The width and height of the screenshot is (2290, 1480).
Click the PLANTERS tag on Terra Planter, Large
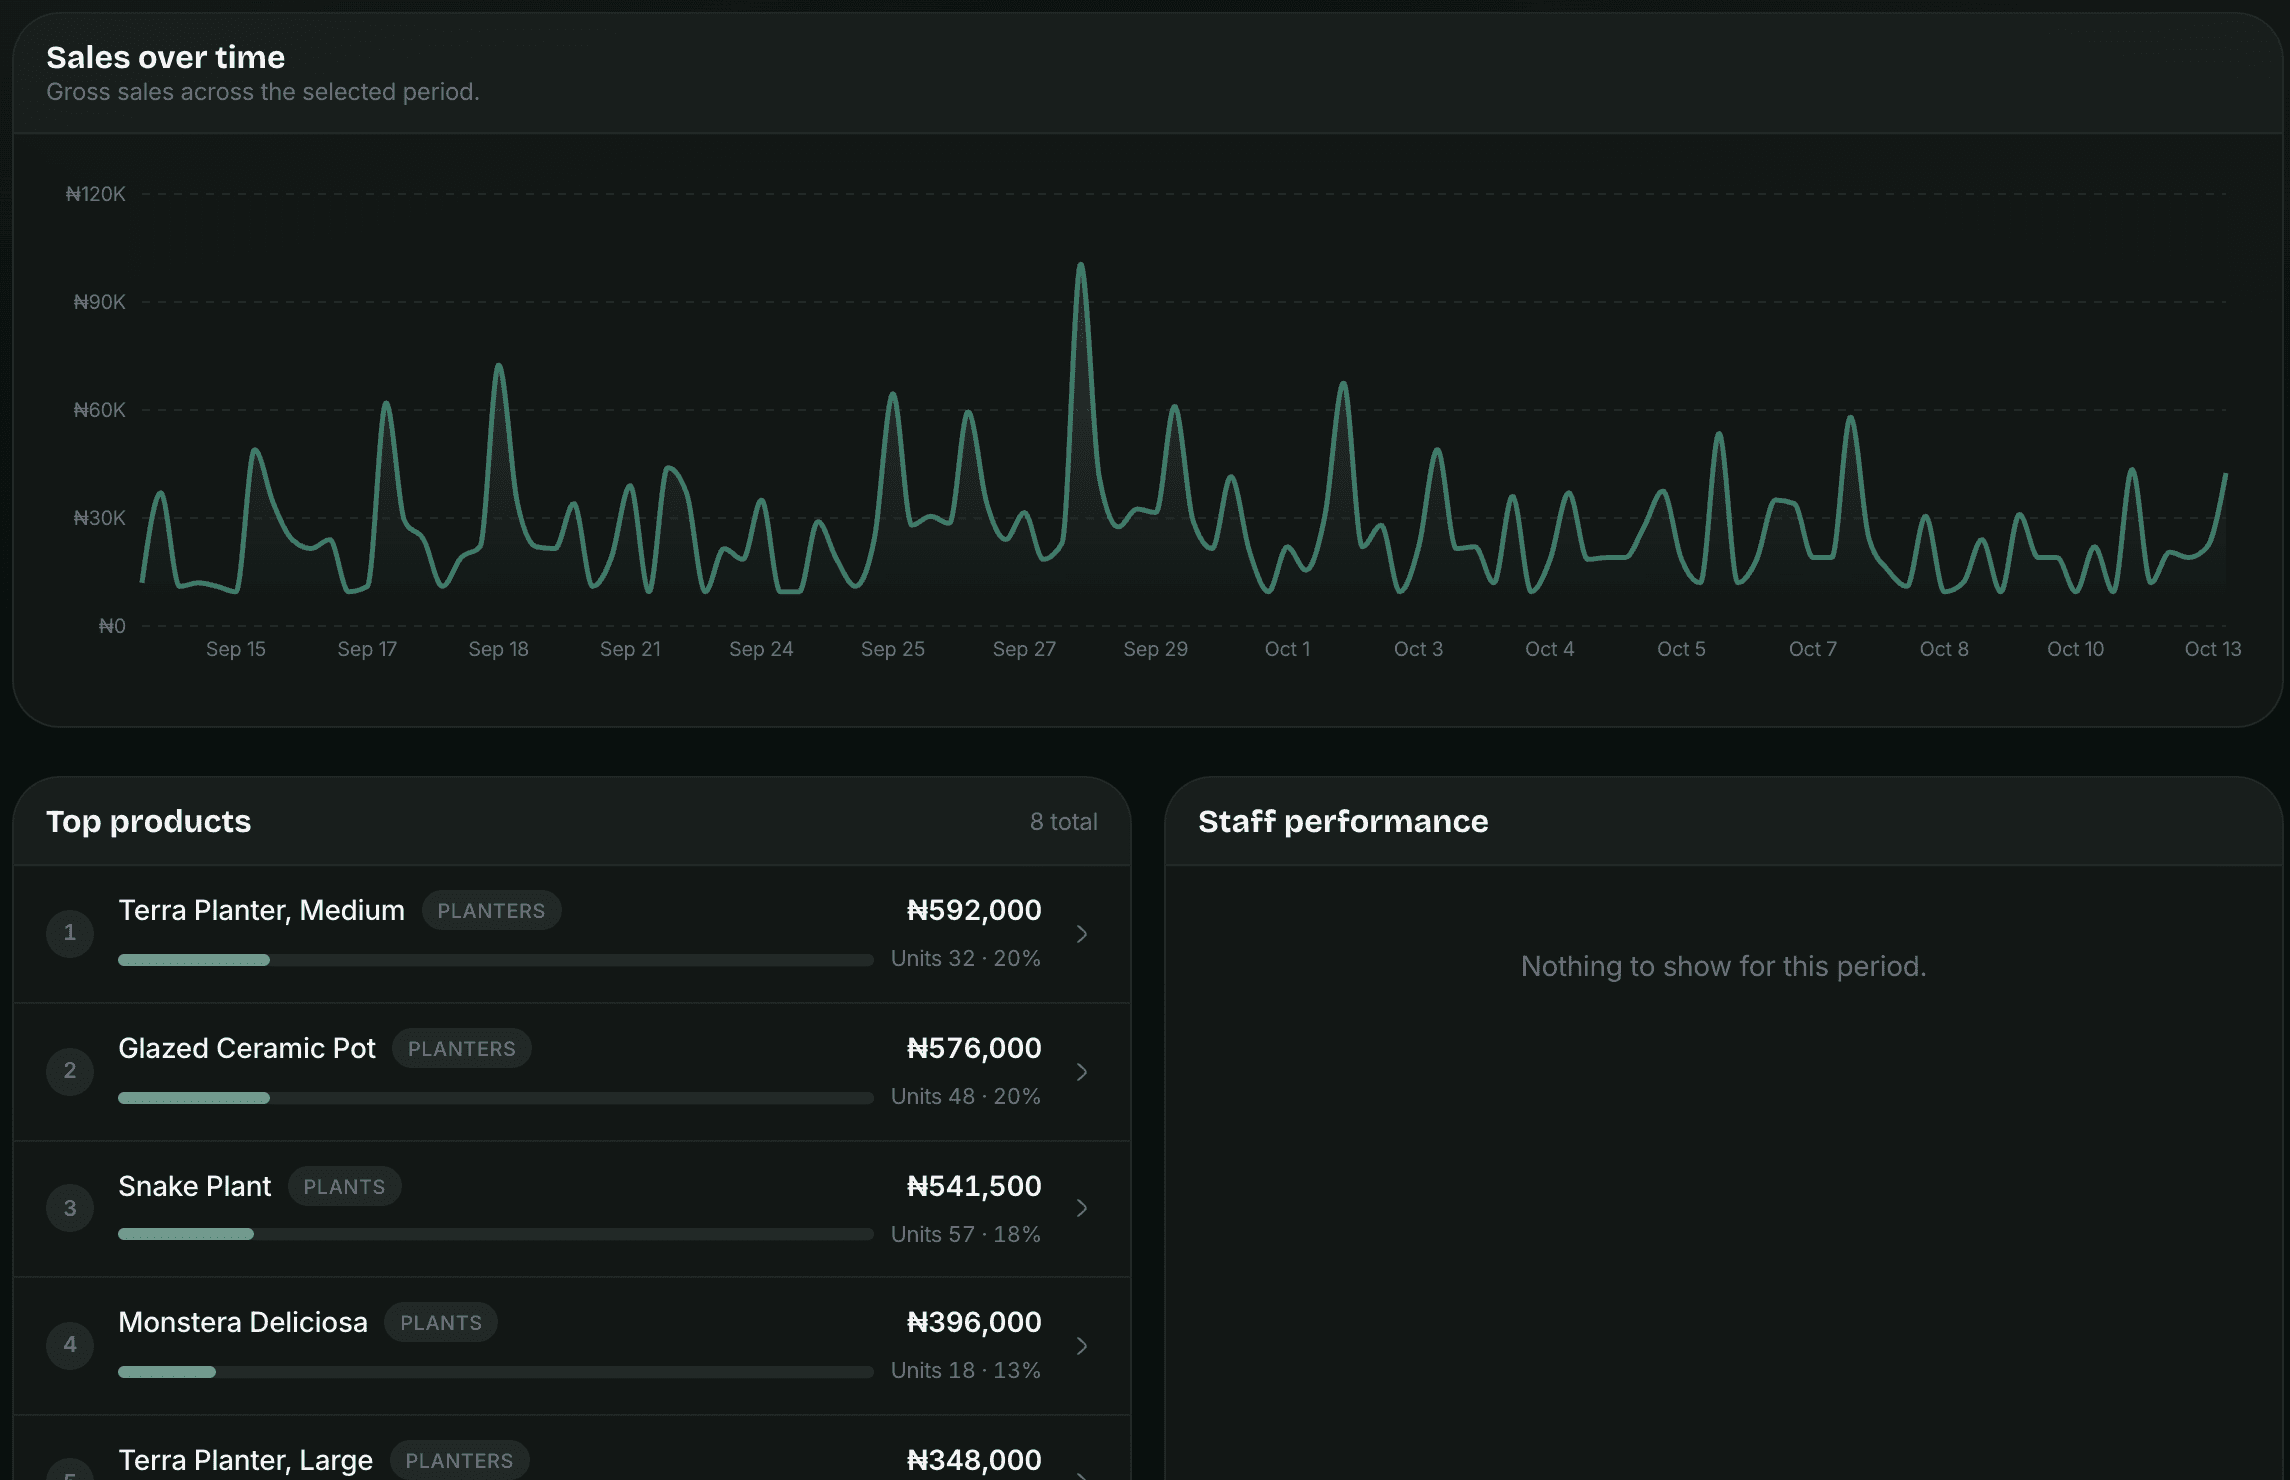point(459,1460)
